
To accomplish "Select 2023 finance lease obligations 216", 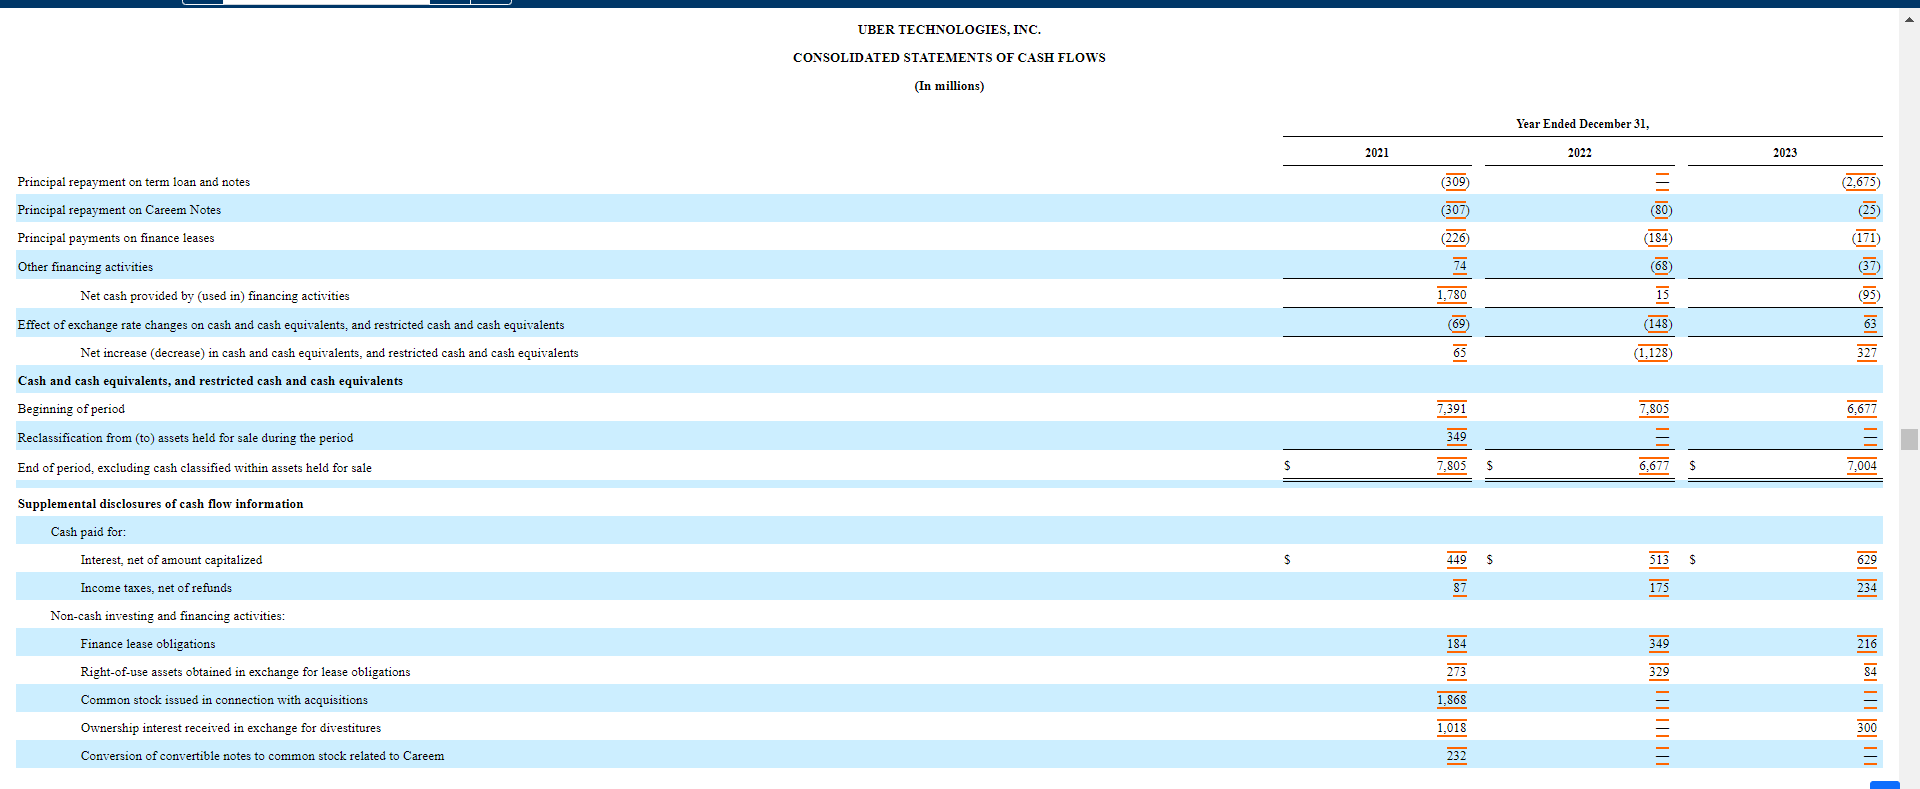I will coord(1867,644).
